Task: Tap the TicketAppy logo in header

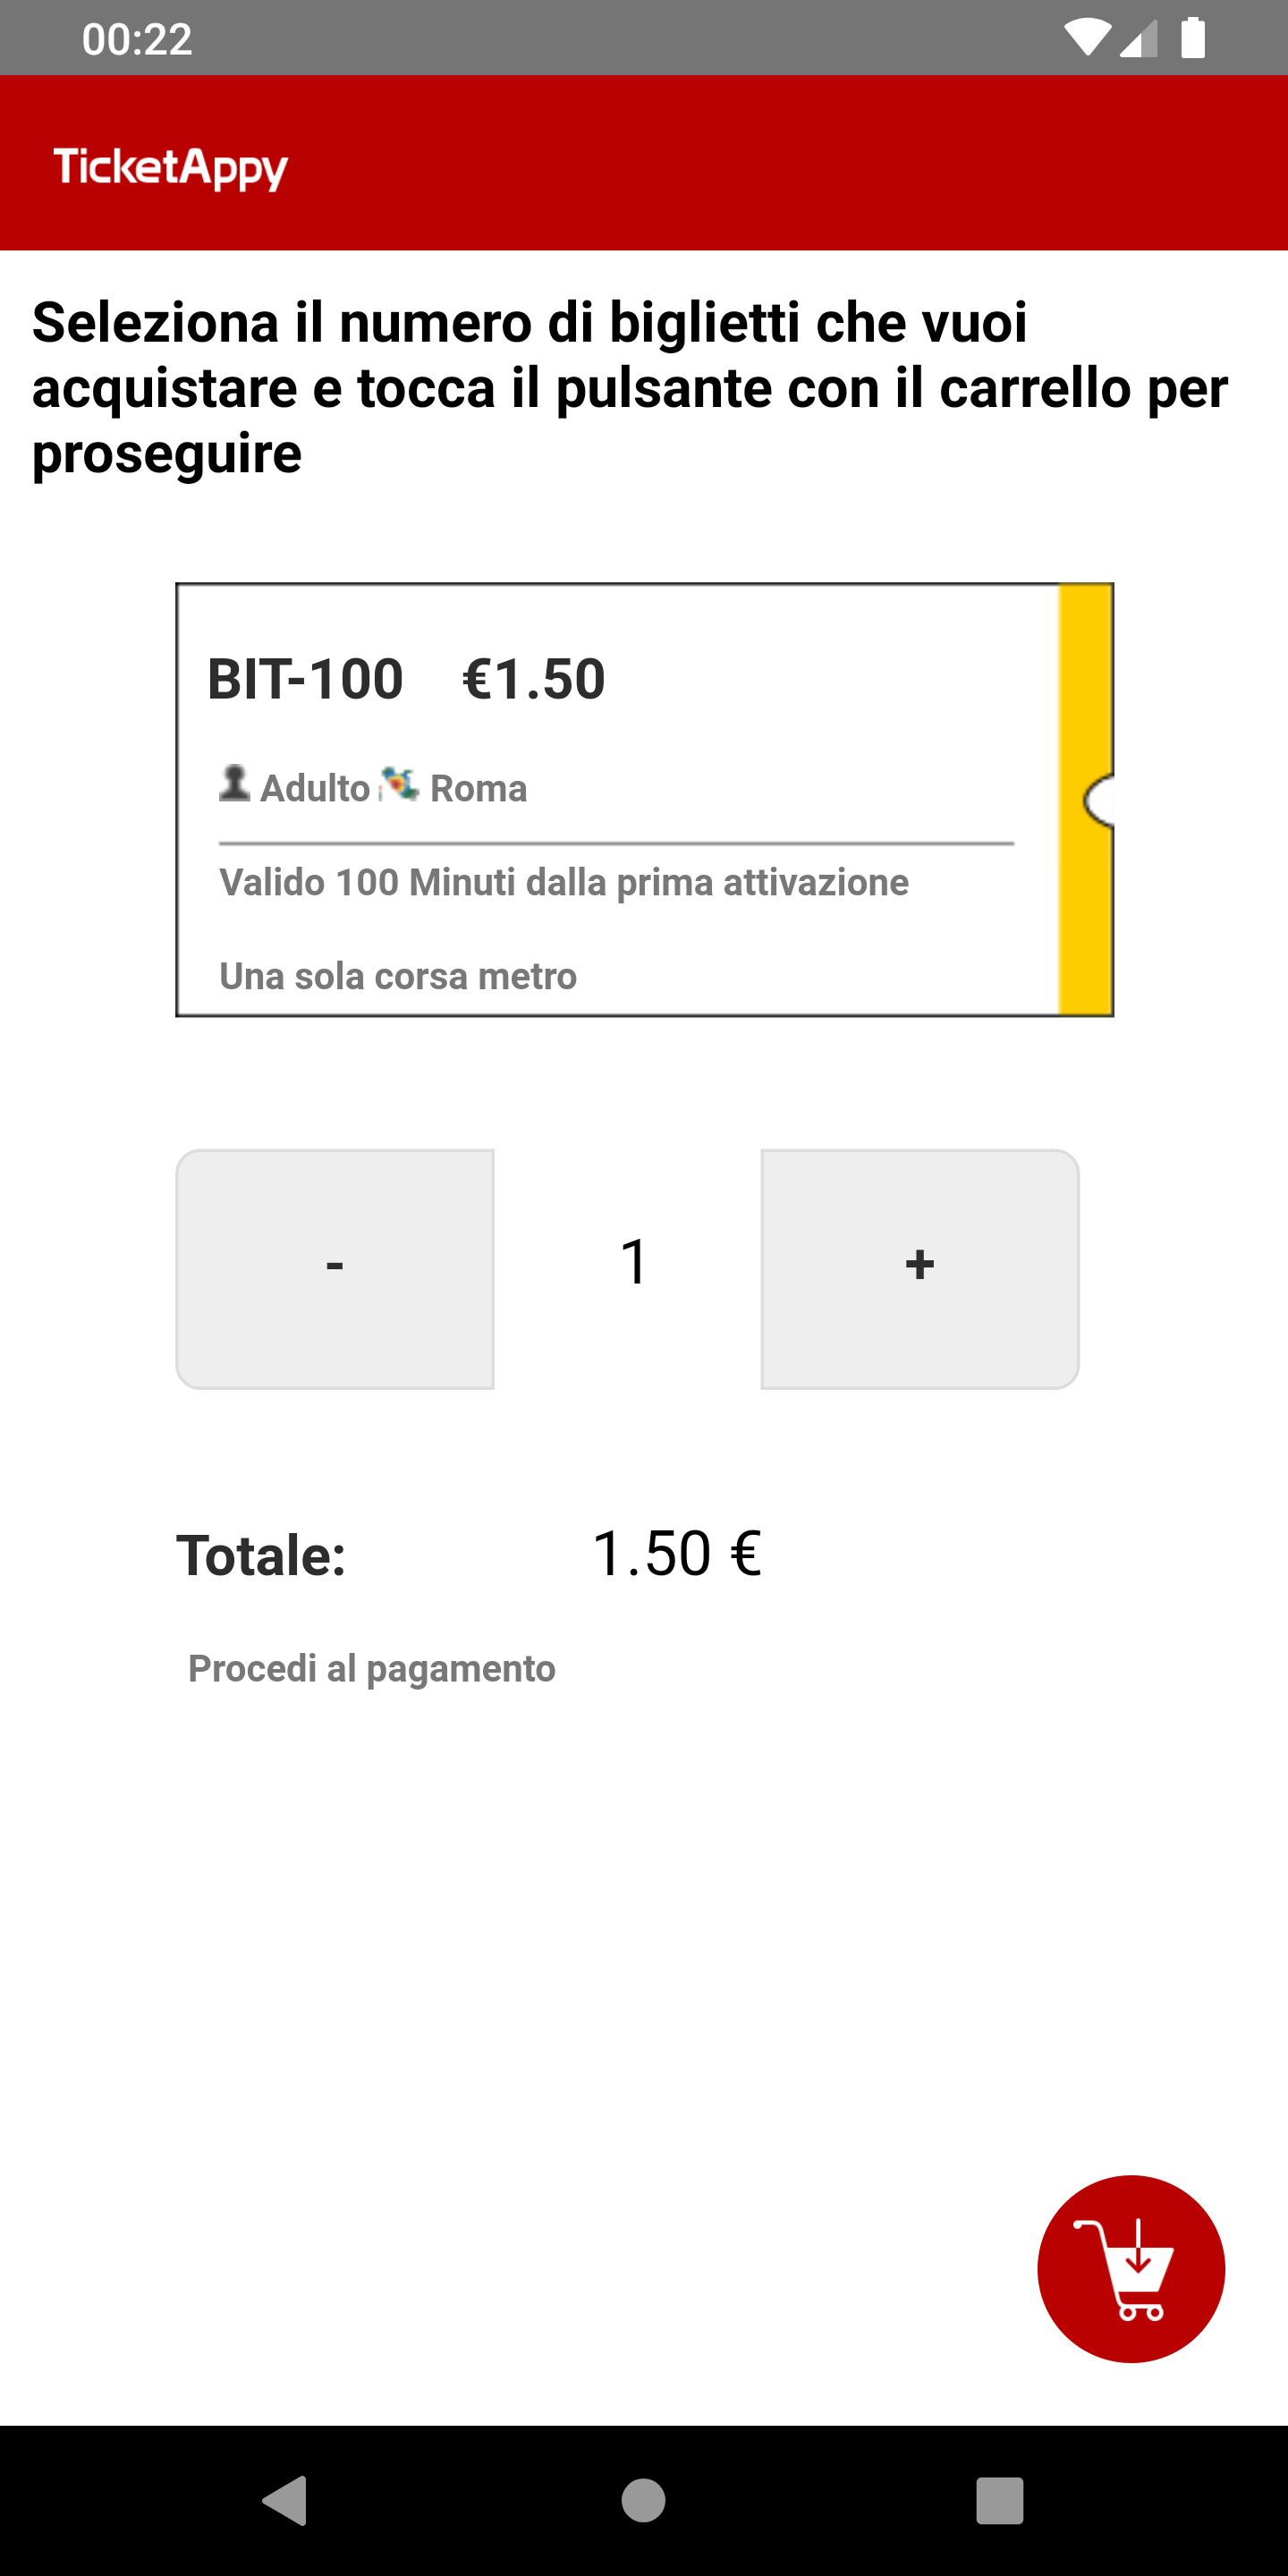Action: pos(171,167)
